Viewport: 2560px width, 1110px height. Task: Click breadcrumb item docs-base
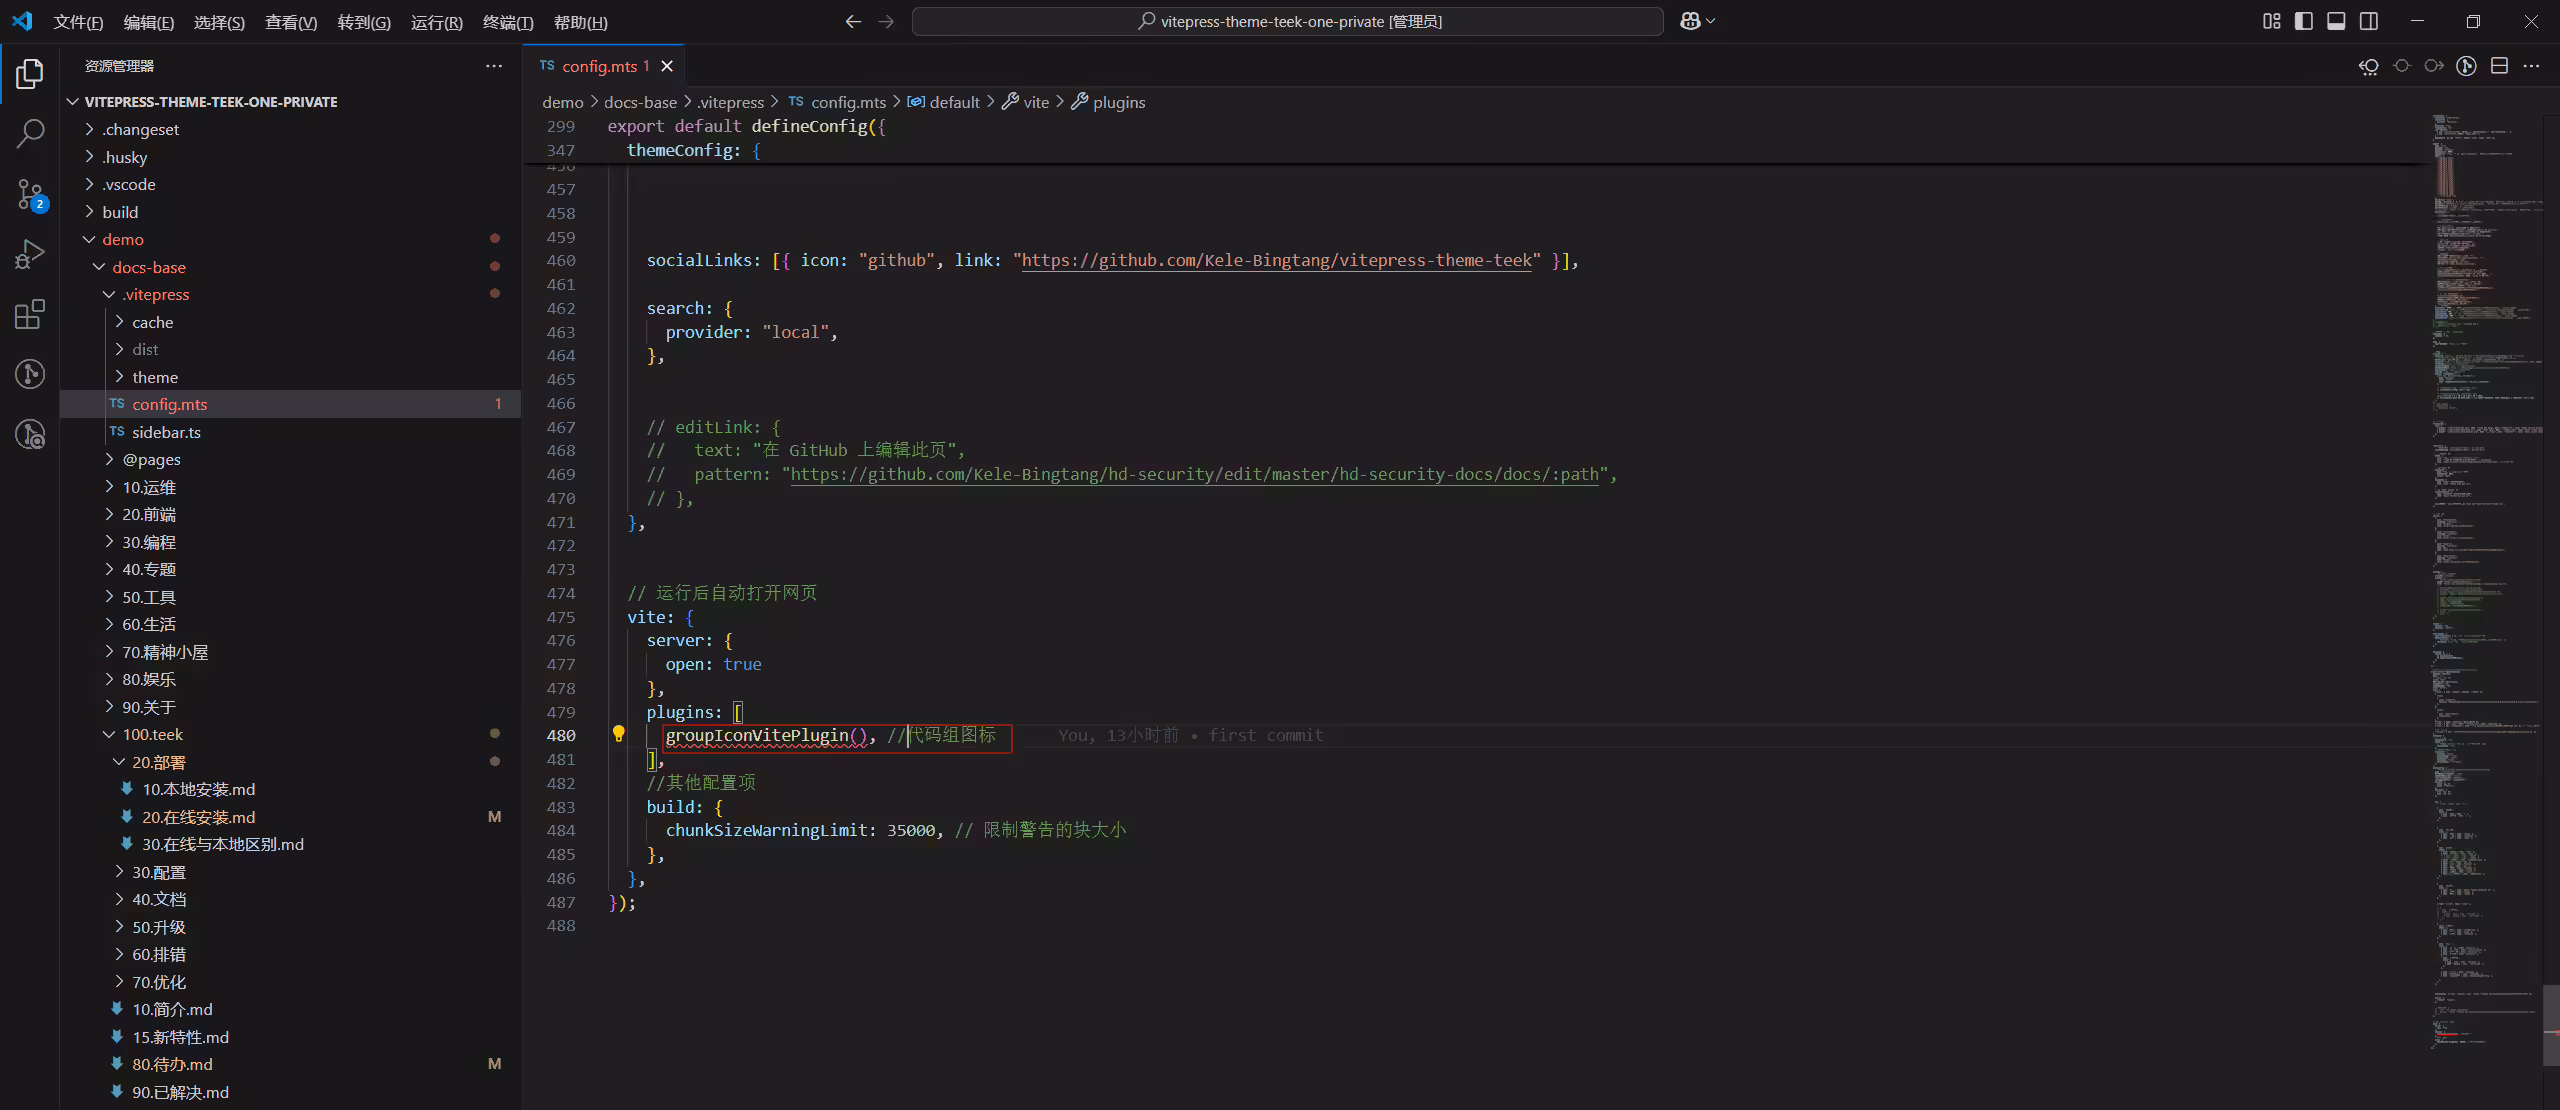pyautogui.click(x=640, y=102)
